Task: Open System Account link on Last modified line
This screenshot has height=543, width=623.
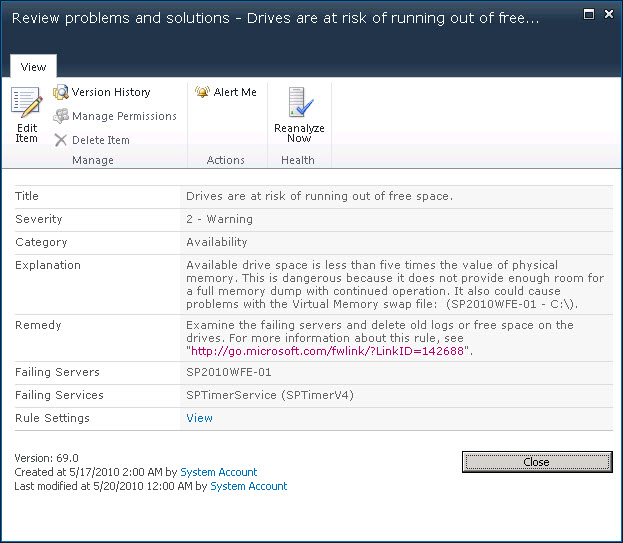Action: tap(248, 486)
